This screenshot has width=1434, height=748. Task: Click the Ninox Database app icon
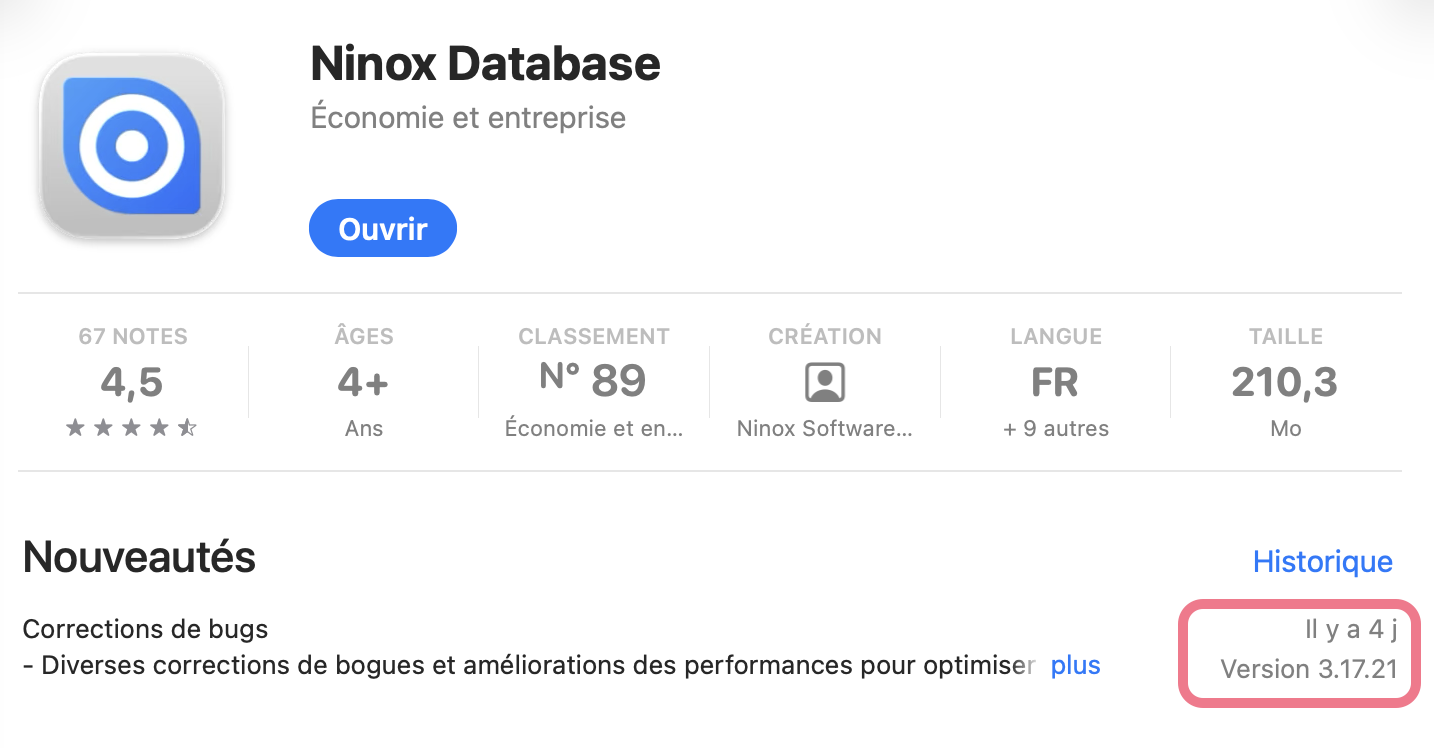(132, 146)
